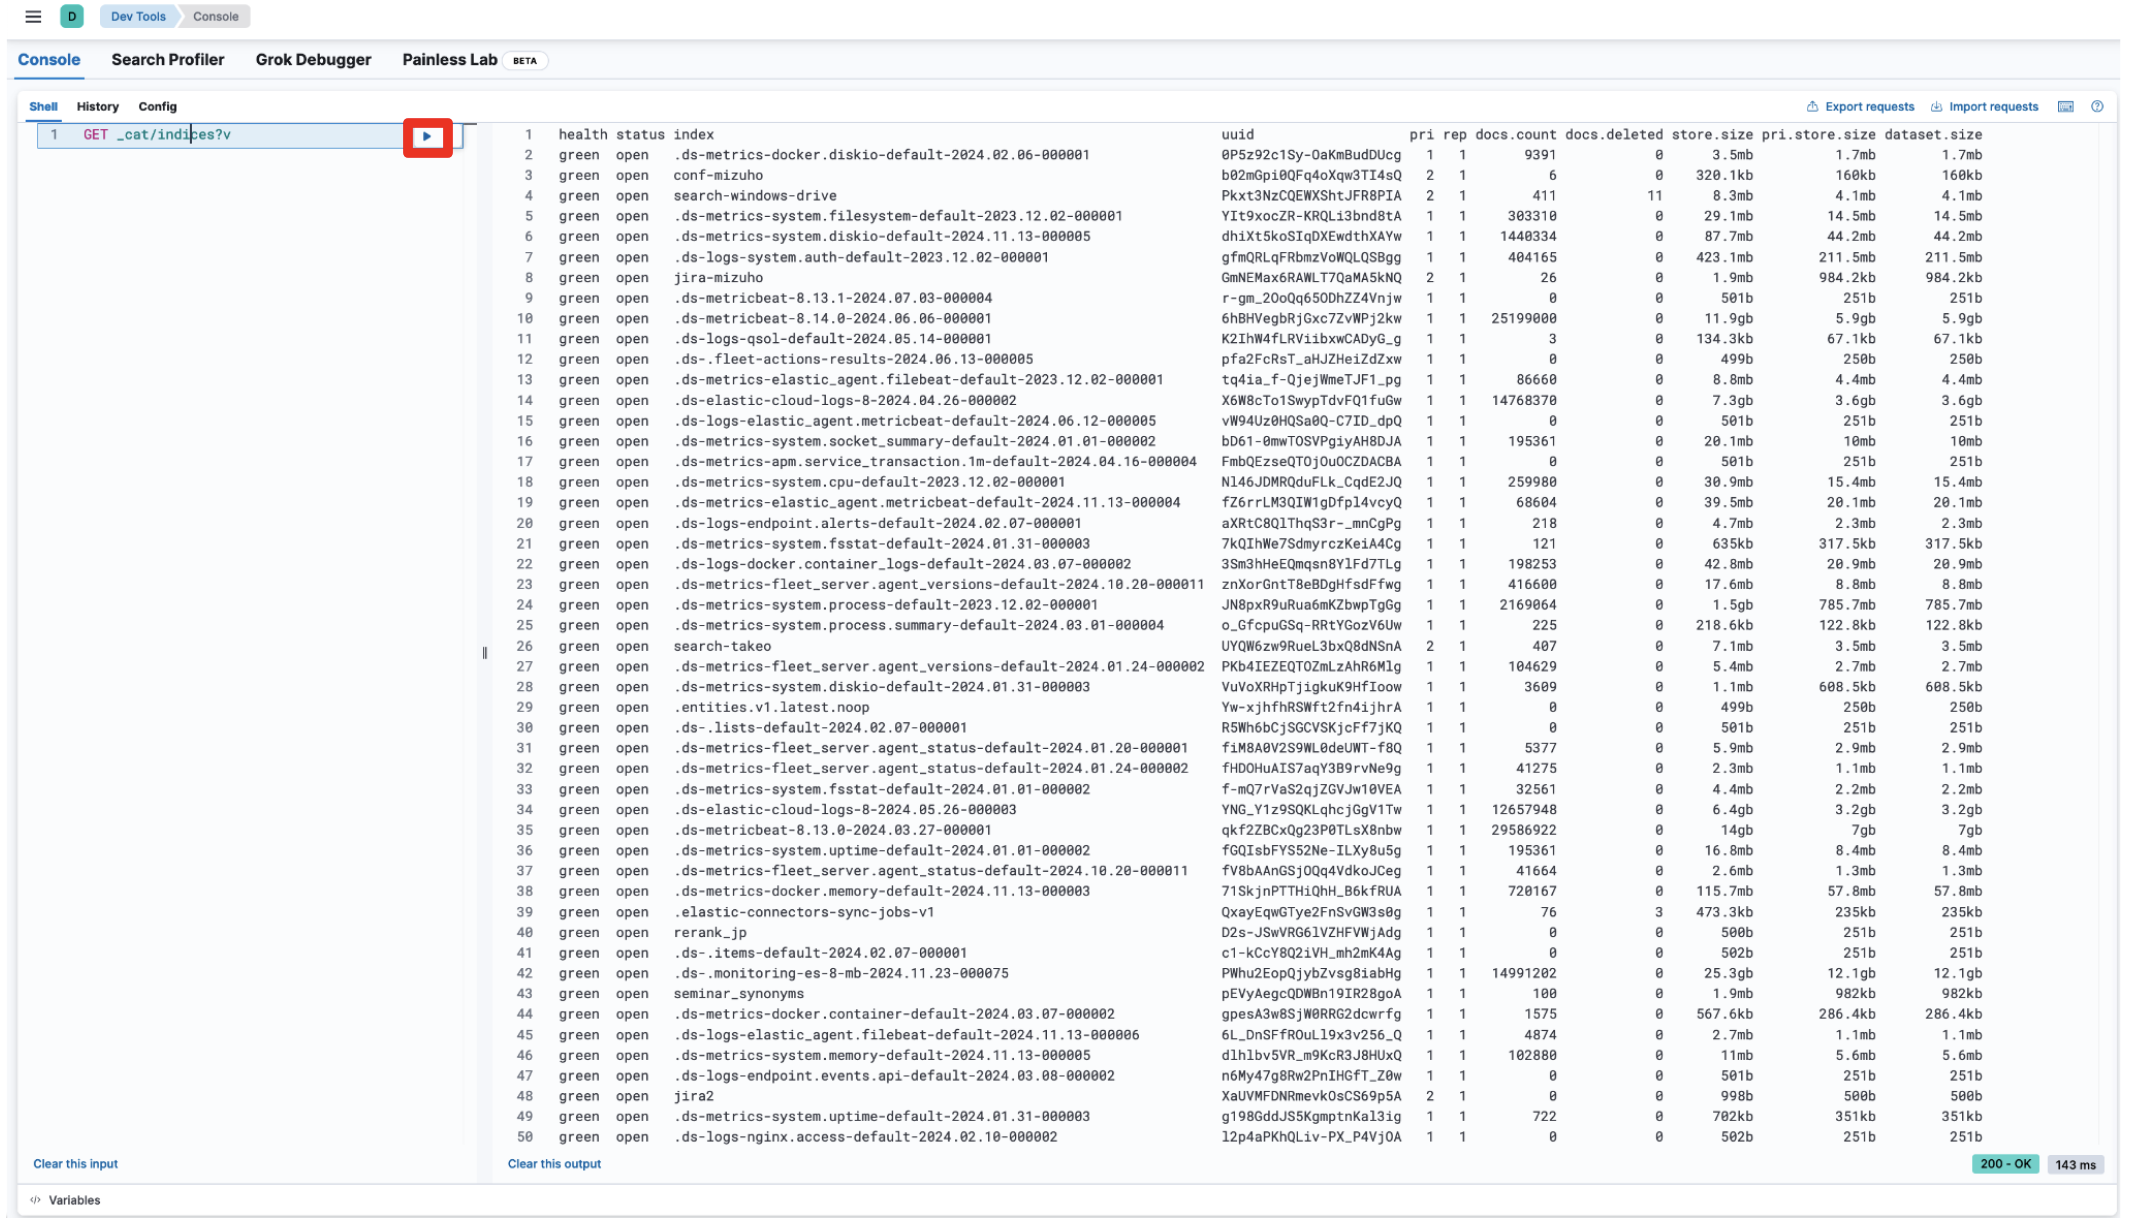Screen dimensions: 2136x1218
Task: Select the History sub-tab
Action: 97,107
